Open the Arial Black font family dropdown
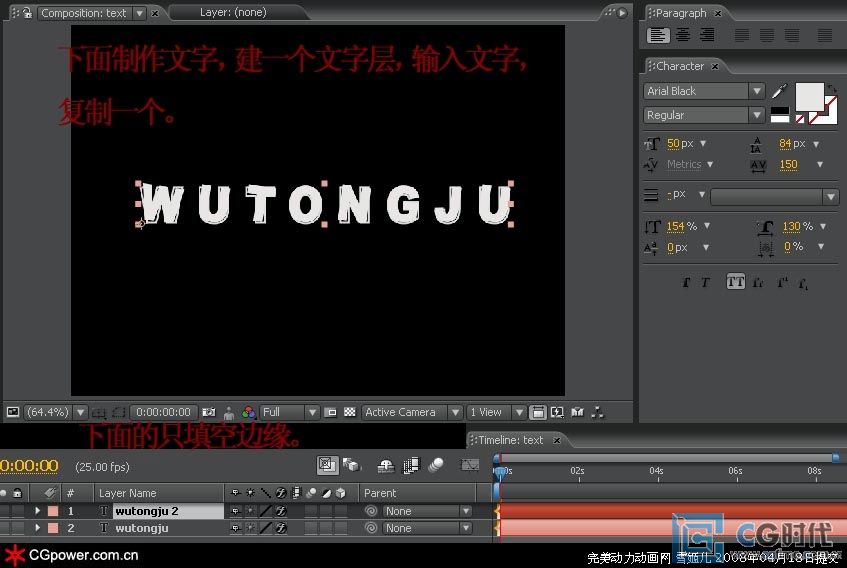Viewport: 847px width, 568px height. coord(757,91)
